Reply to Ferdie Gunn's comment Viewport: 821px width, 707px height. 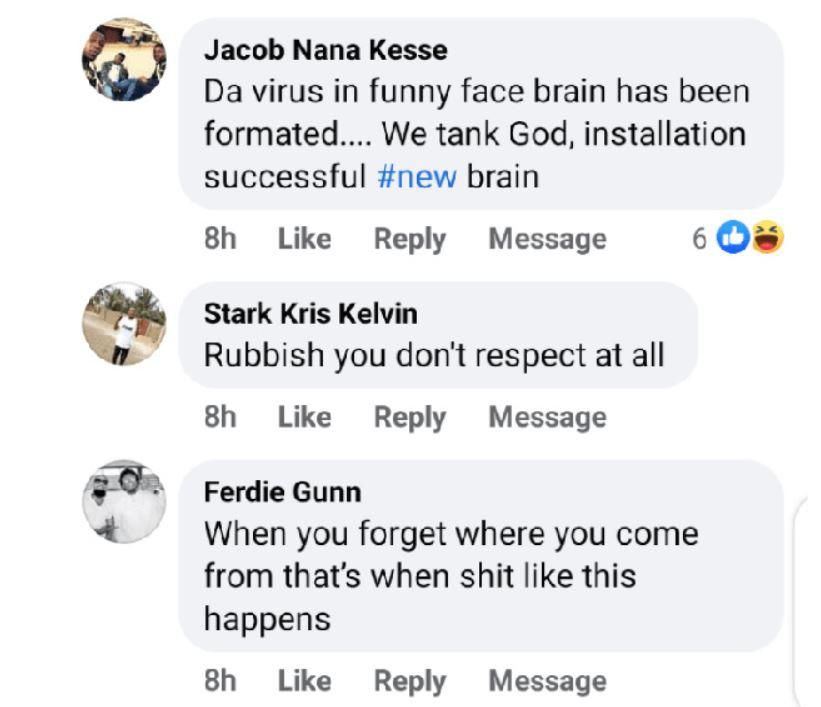[x=409, y=681]
